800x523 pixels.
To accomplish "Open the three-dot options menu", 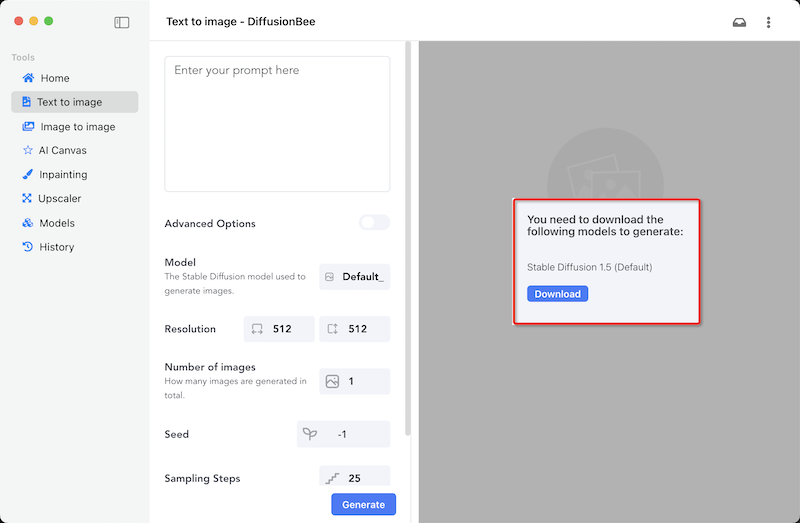I will (768, 22).
